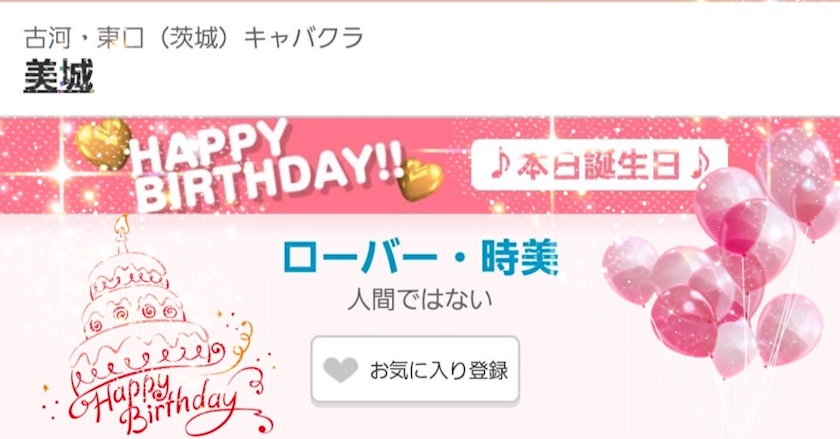Open the 古河・東口（茨城）キャバクラ area category
Screen dimensions: 840x439
pyautogui.click(x=194, y=38)
